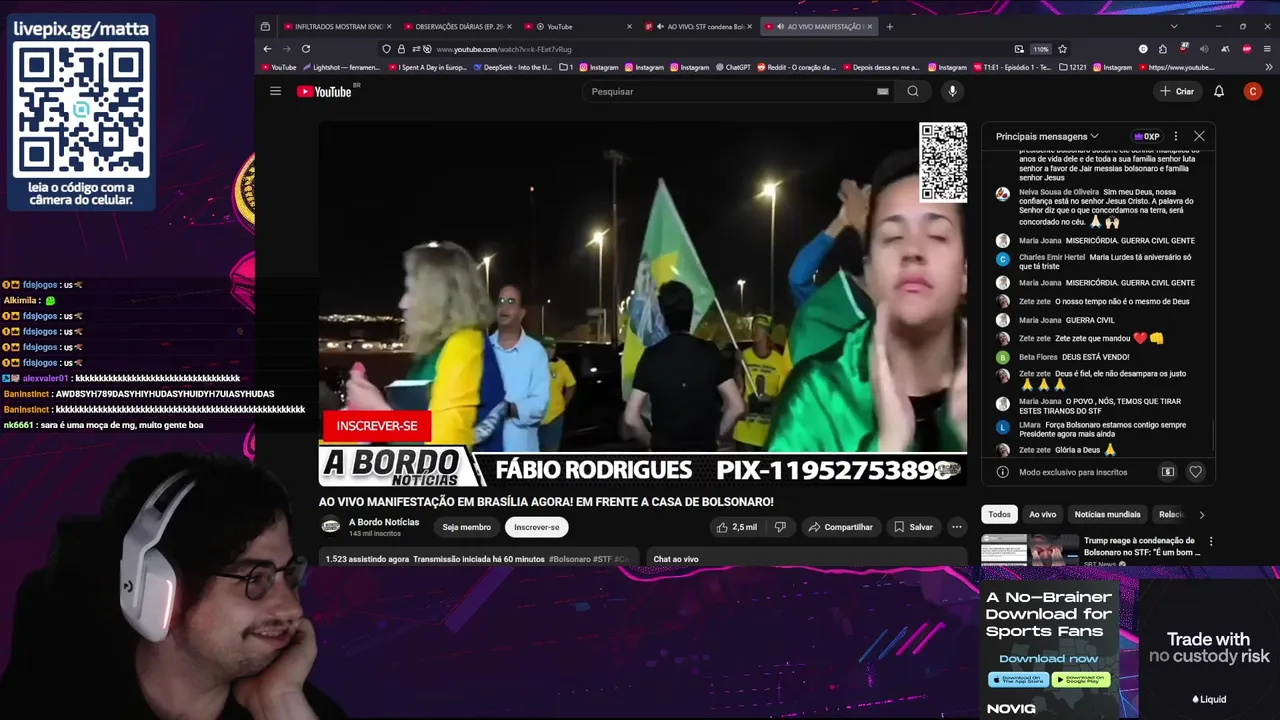Click the INSCREVER-SE red overlay button
The height and width of the screenshot is (720, 1280).
(377, 426)
